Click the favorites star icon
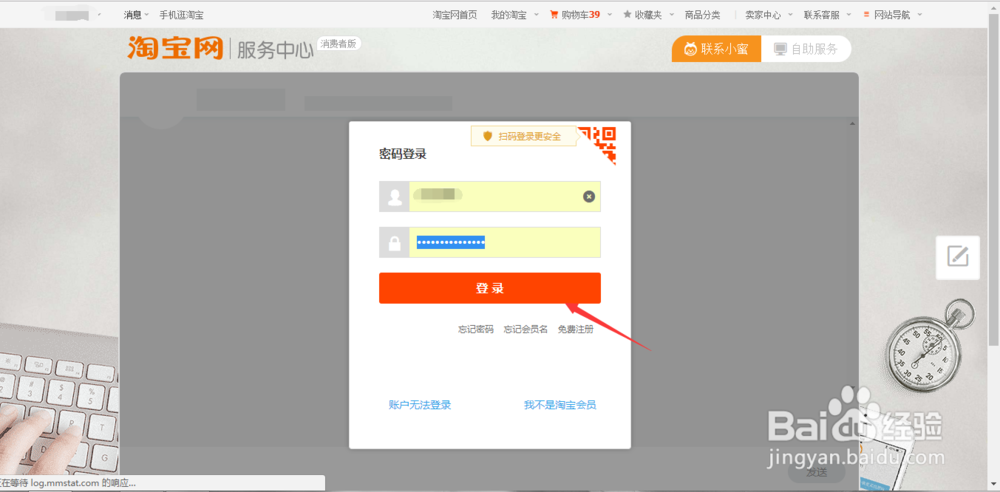The width and height of the screenshot is (1000, 492). (x=628, y=14)
